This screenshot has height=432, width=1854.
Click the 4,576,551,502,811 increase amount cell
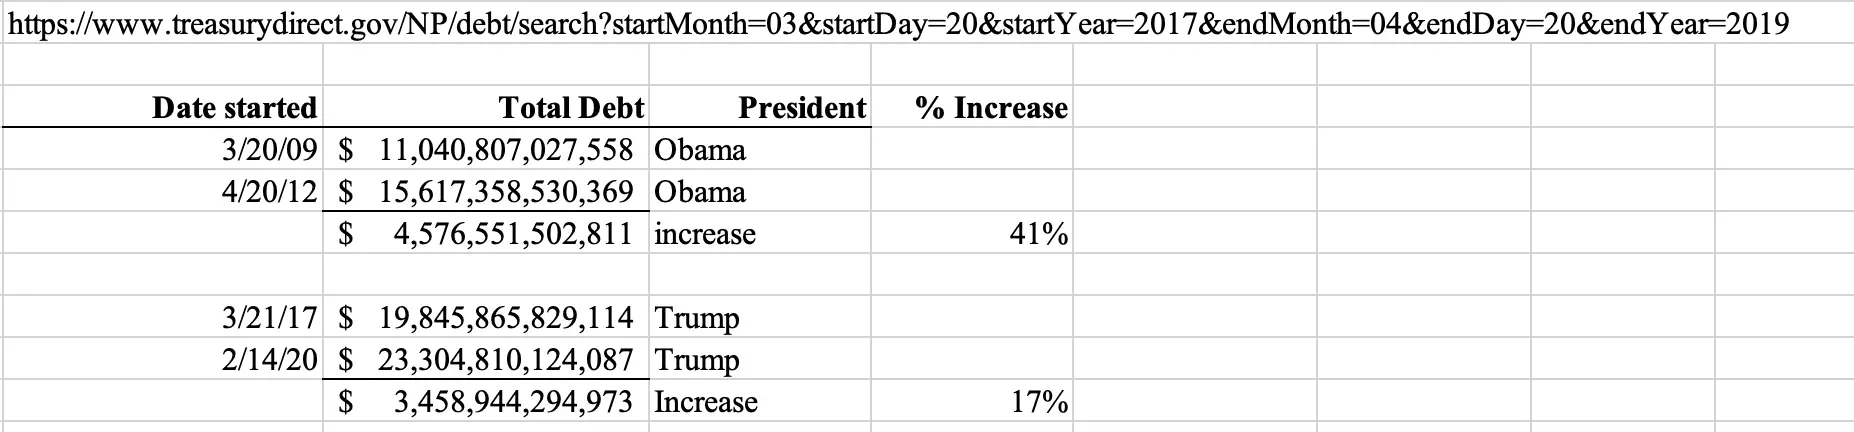(512, 234)
